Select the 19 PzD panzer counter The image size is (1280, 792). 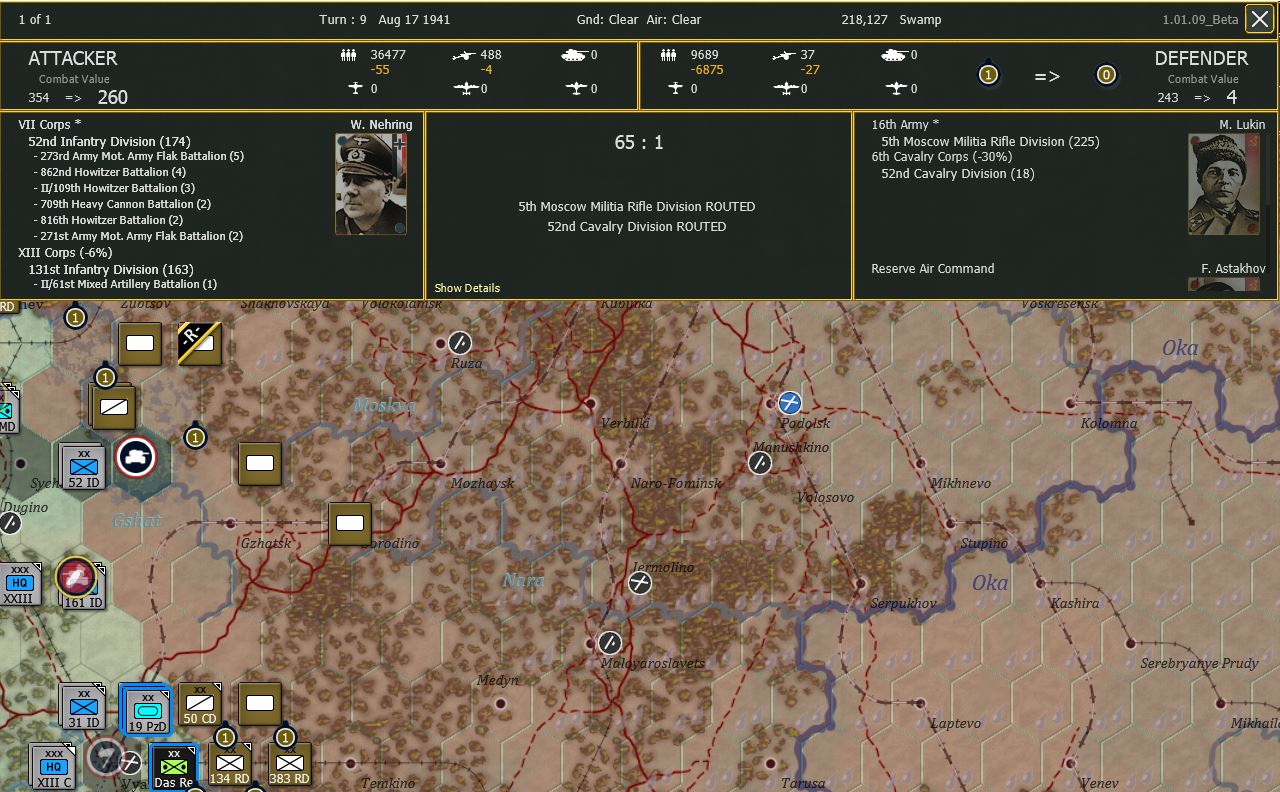tap(146, 707)
